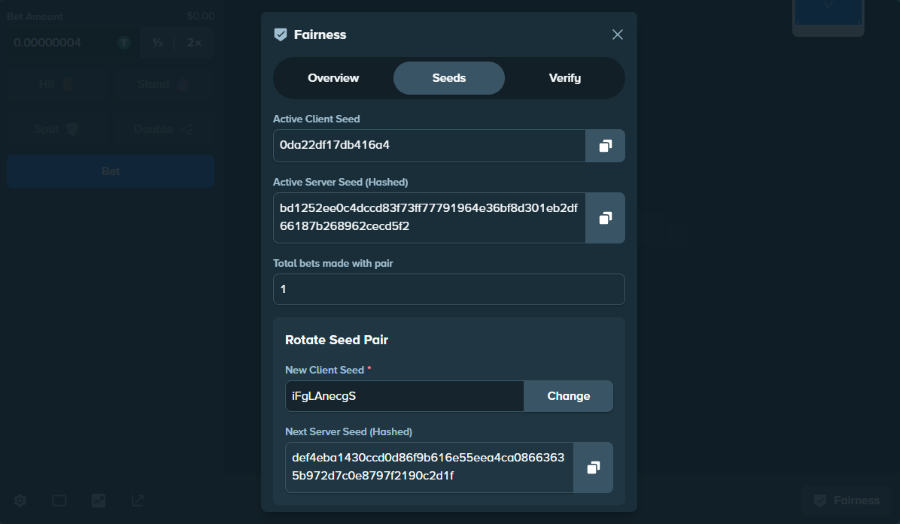This screenshot has height=524, width=900.
Task: Close the Fairness dialog
Action: point(617,35)
